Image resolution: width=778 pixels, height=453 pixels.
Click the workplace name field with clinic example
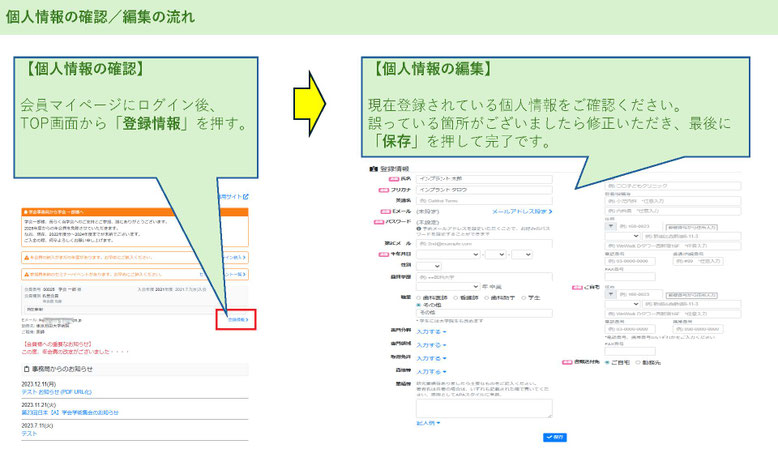pyautogui.click(x=672, y=186)
